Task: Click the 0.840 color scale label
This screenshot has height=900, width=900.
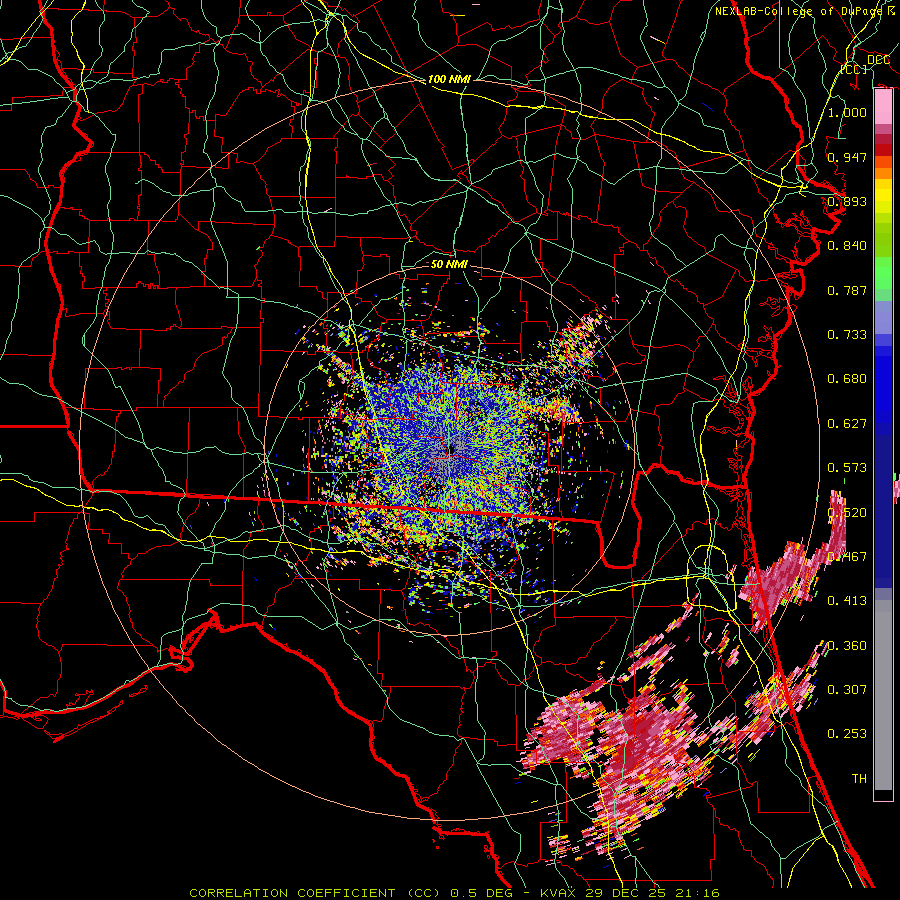Action: coord(847,246)
